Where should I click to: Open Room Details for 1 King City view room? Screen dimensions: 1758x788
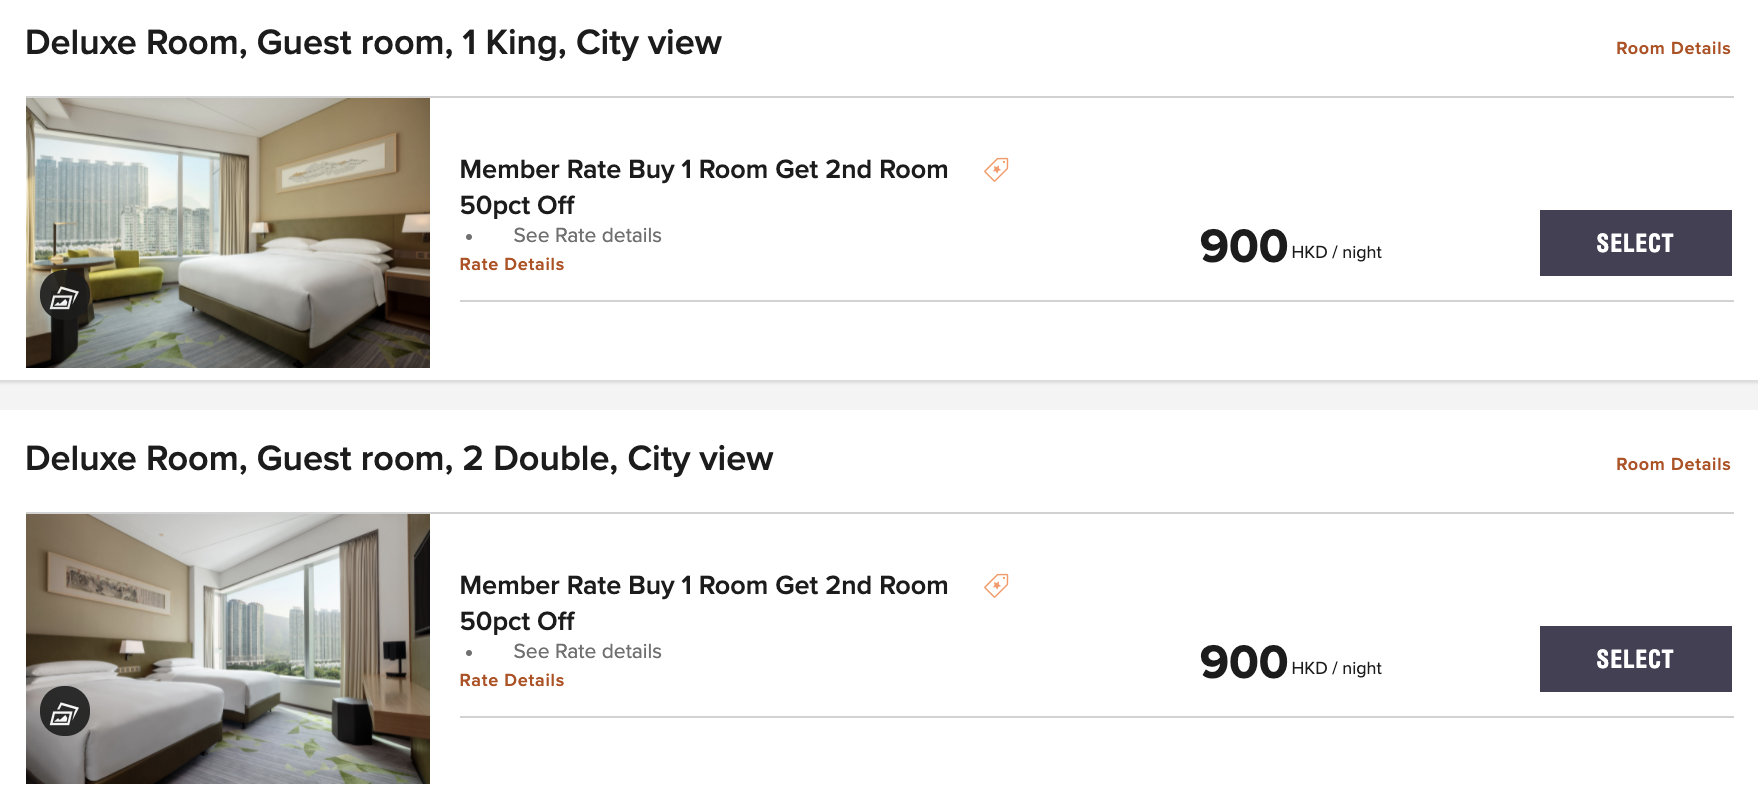1673,48
